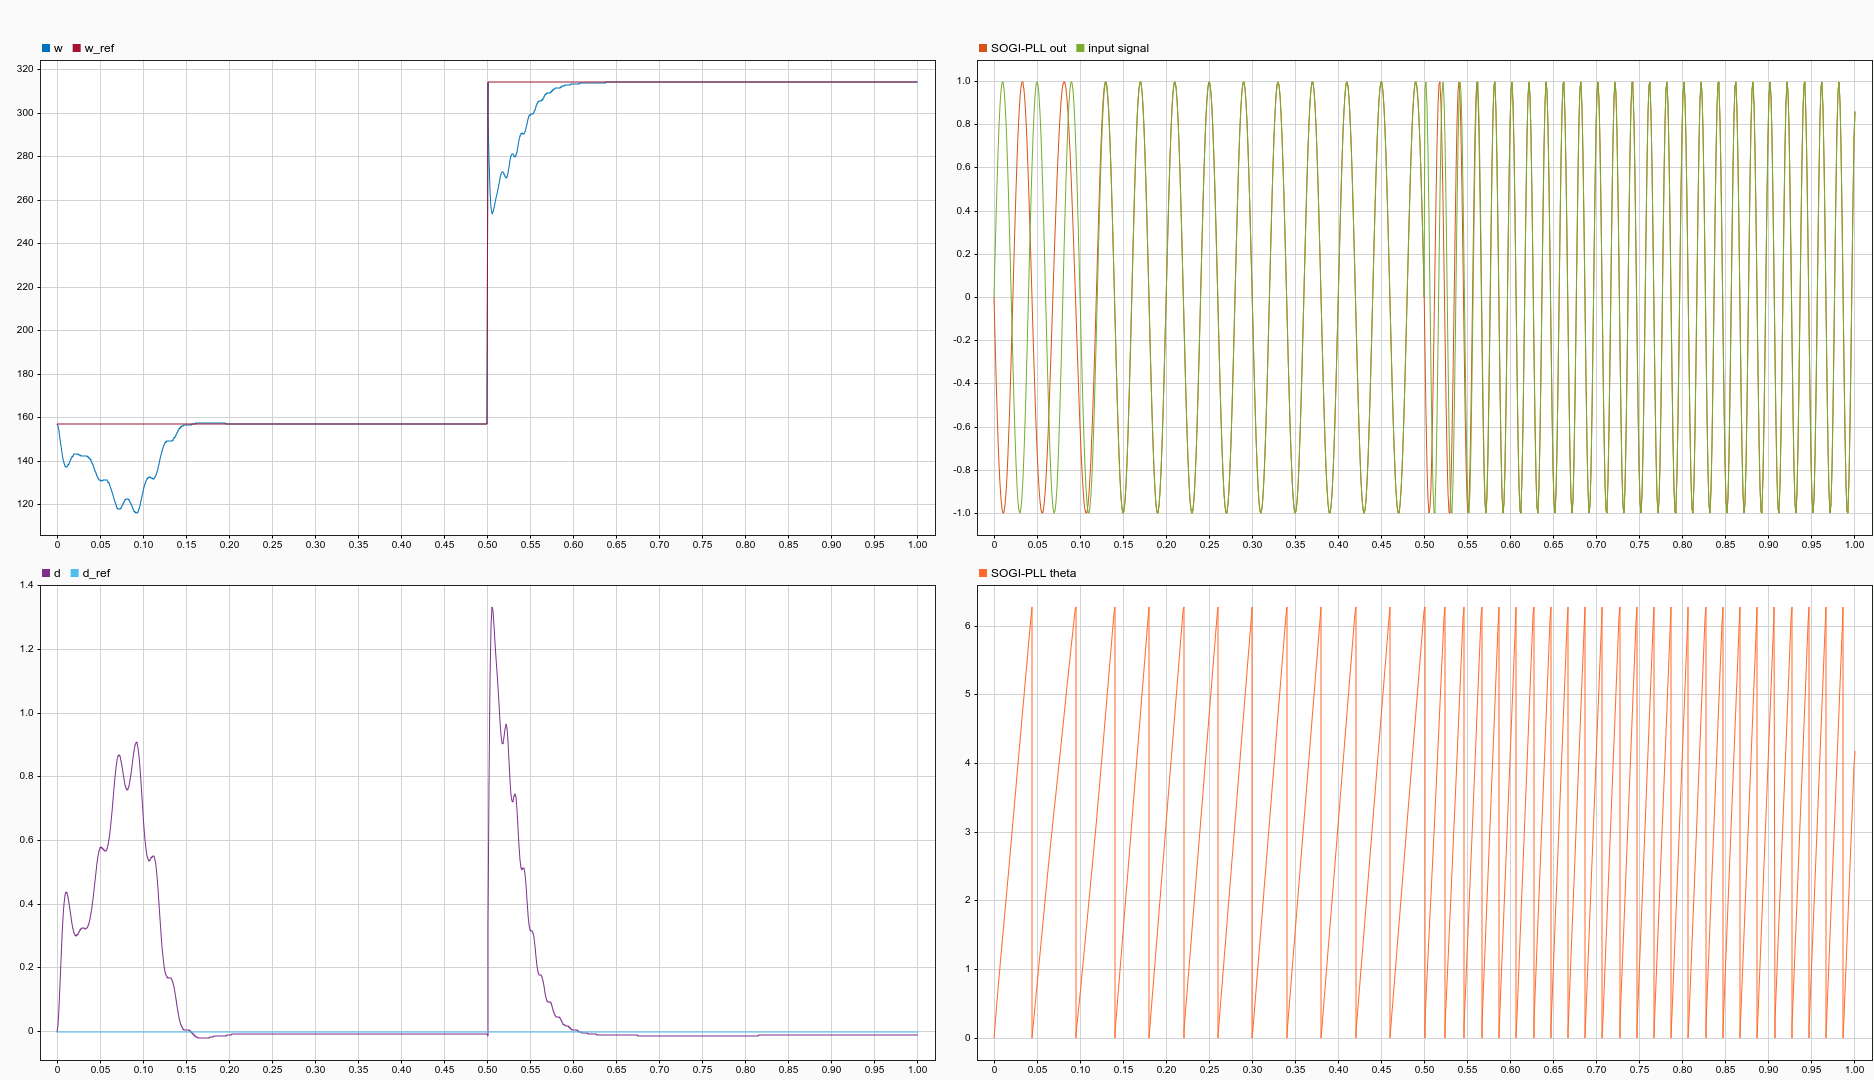Click the 1.4 y-axis tick in d plot

pos(27,585)
